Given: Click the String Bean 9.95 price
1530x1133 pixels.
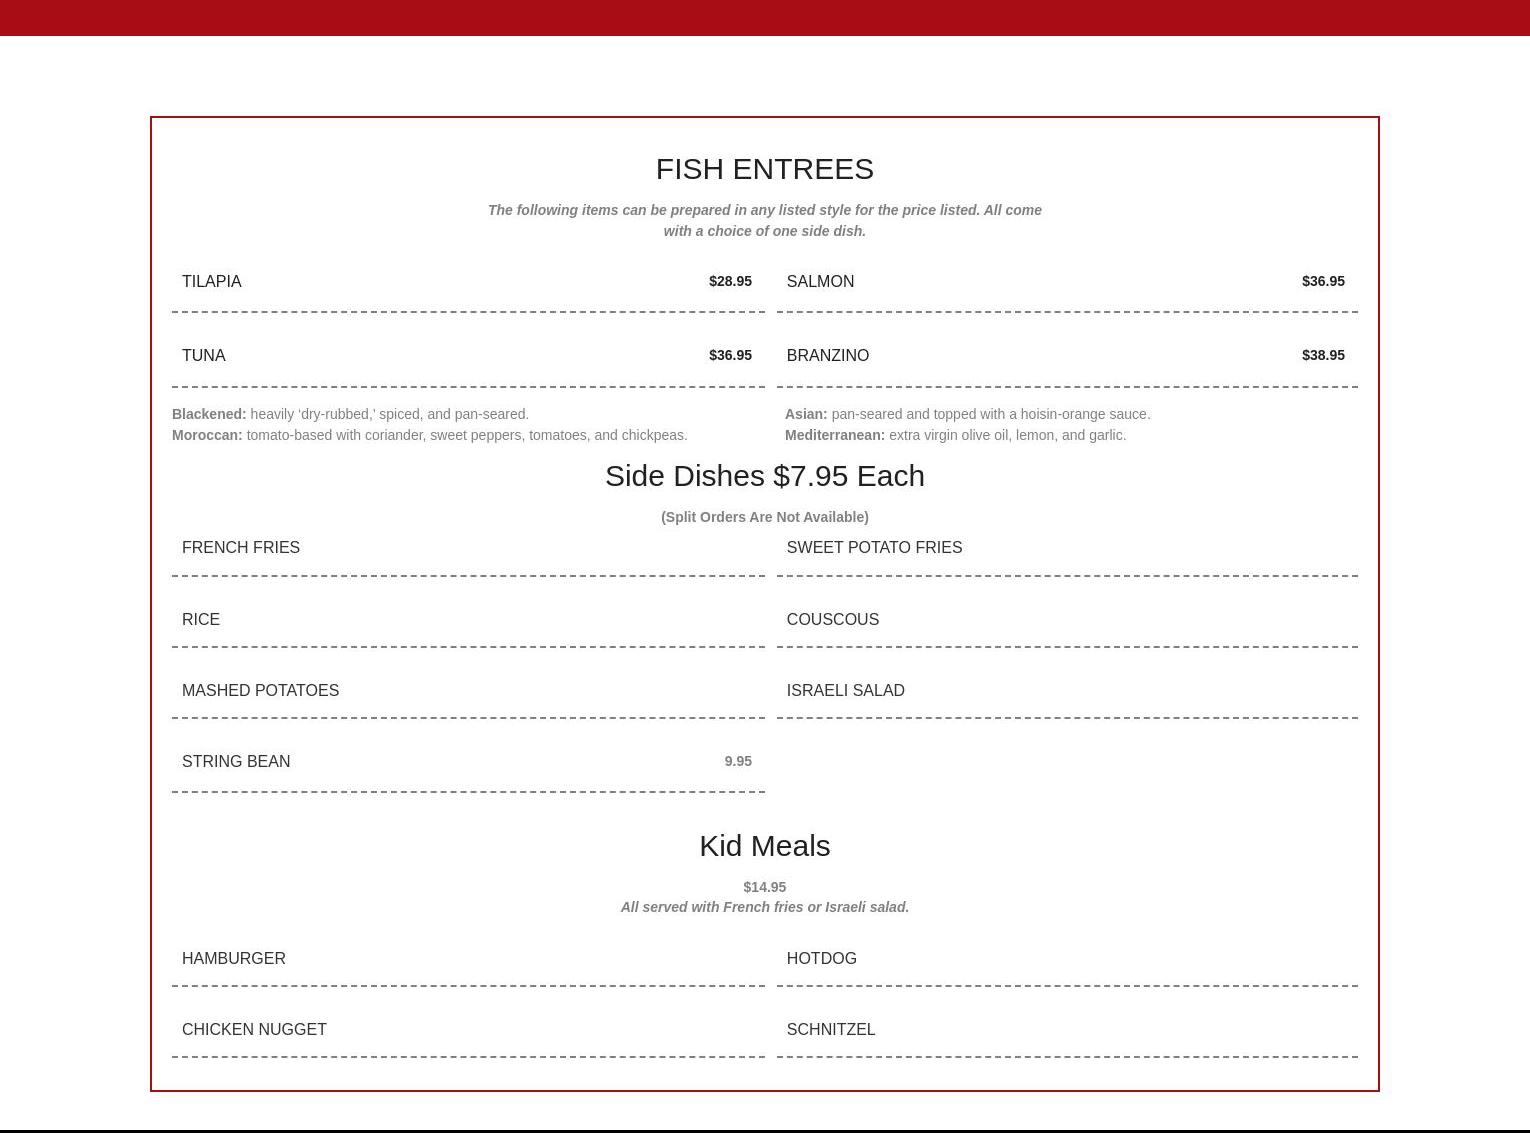Looking at the screenshot, I should [738, 762].
